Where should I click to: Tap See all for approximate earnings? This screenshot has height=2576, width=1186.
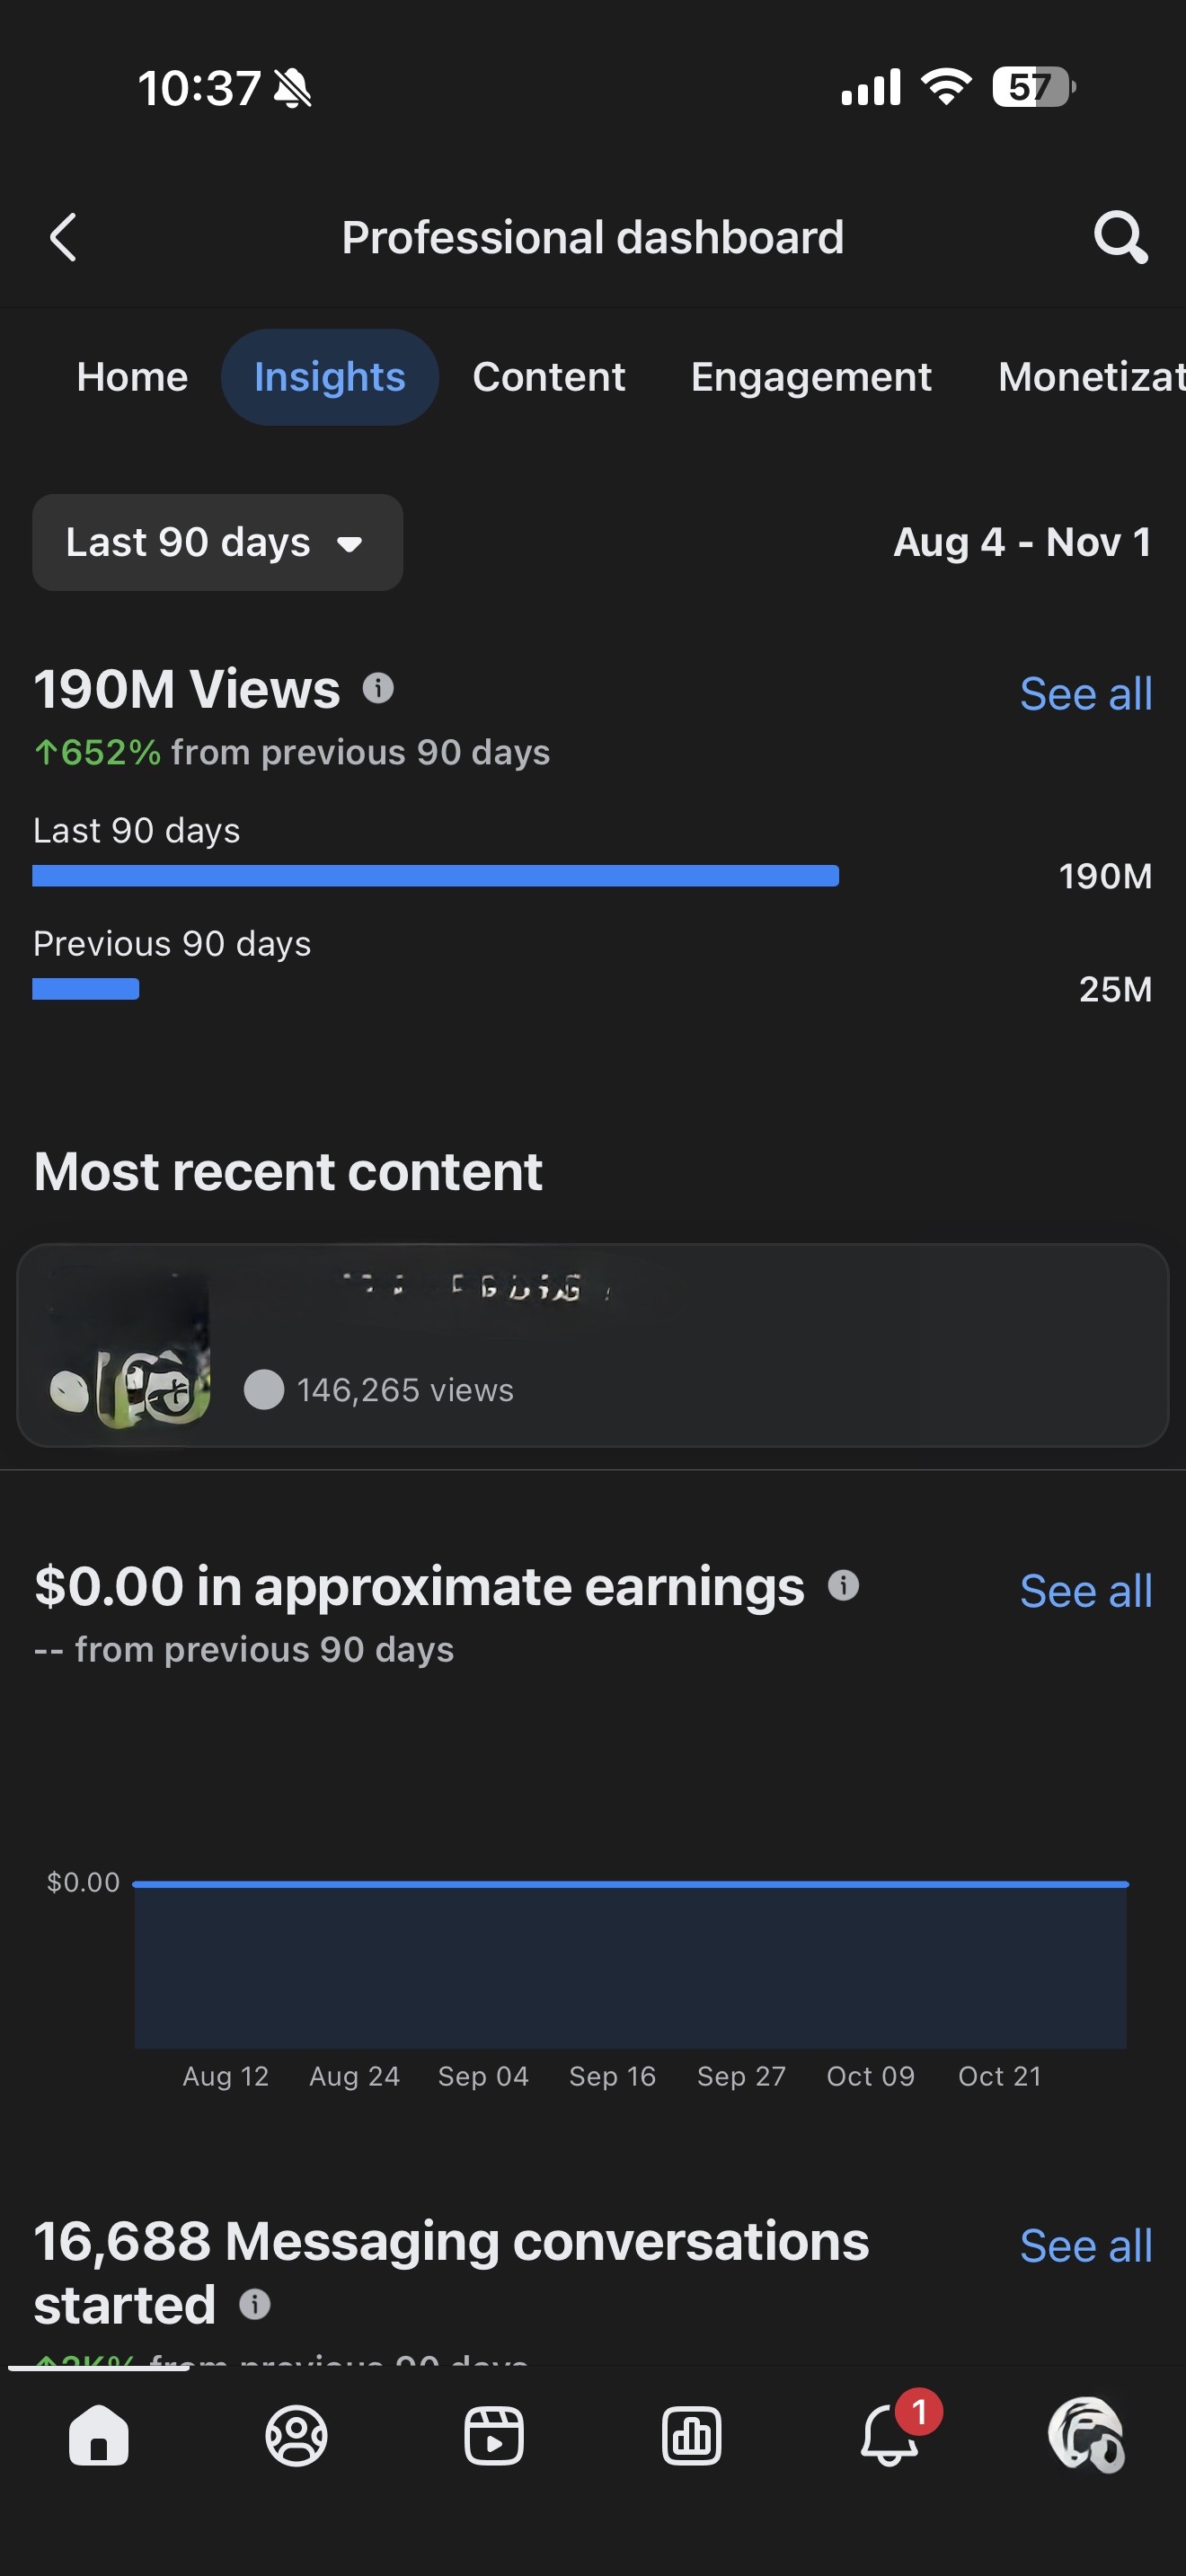[x=1085, y=1591]
